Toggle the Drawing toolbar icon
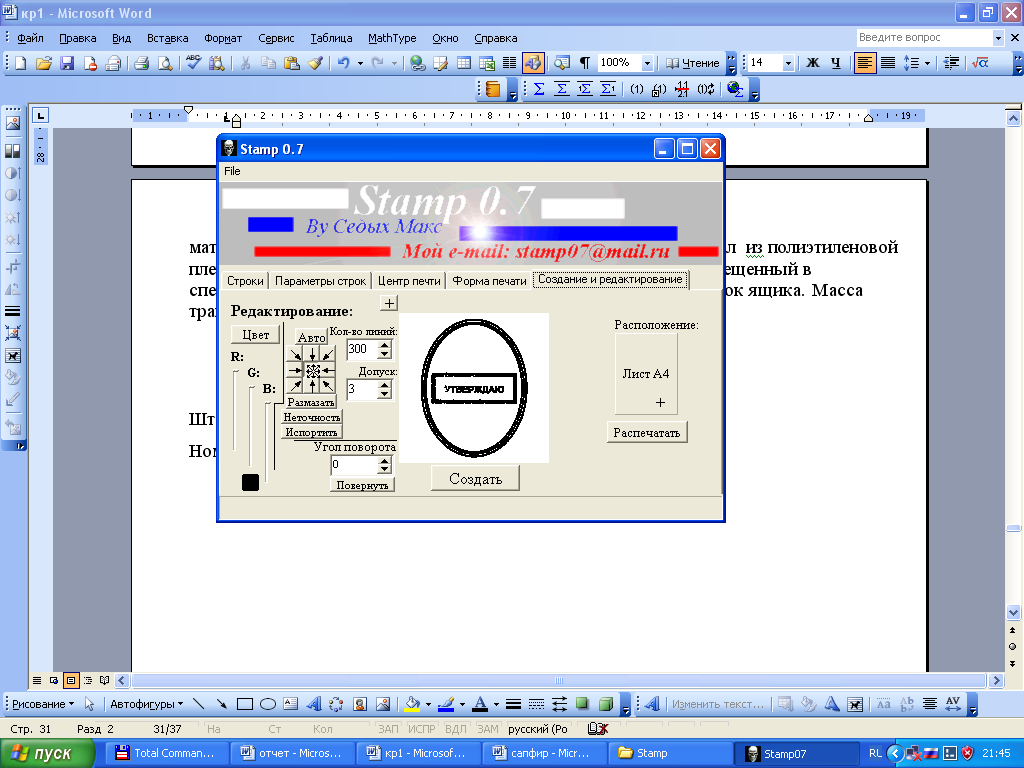This screenshot has width=1024, height=768. point(533,63)
